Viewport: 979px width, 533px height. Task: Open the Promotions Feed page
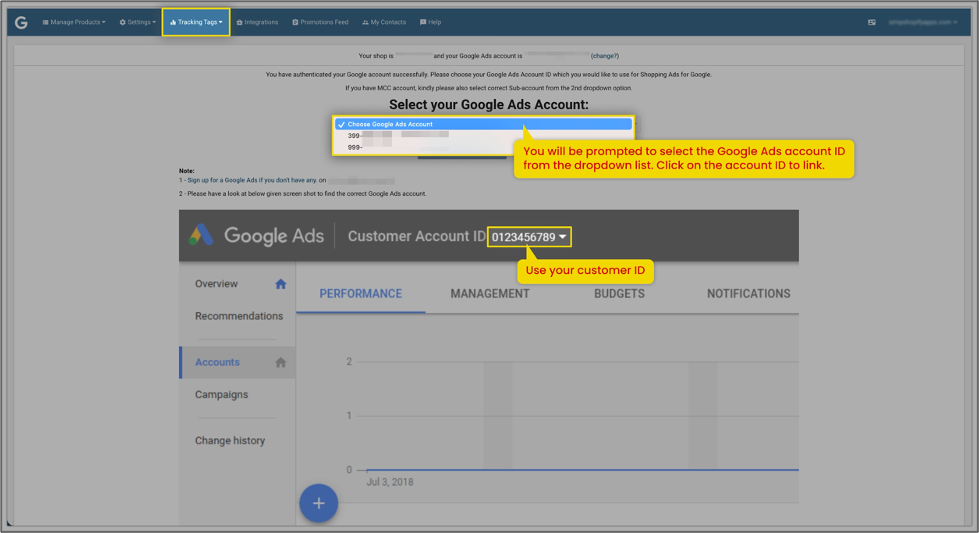tap(320, 22)
